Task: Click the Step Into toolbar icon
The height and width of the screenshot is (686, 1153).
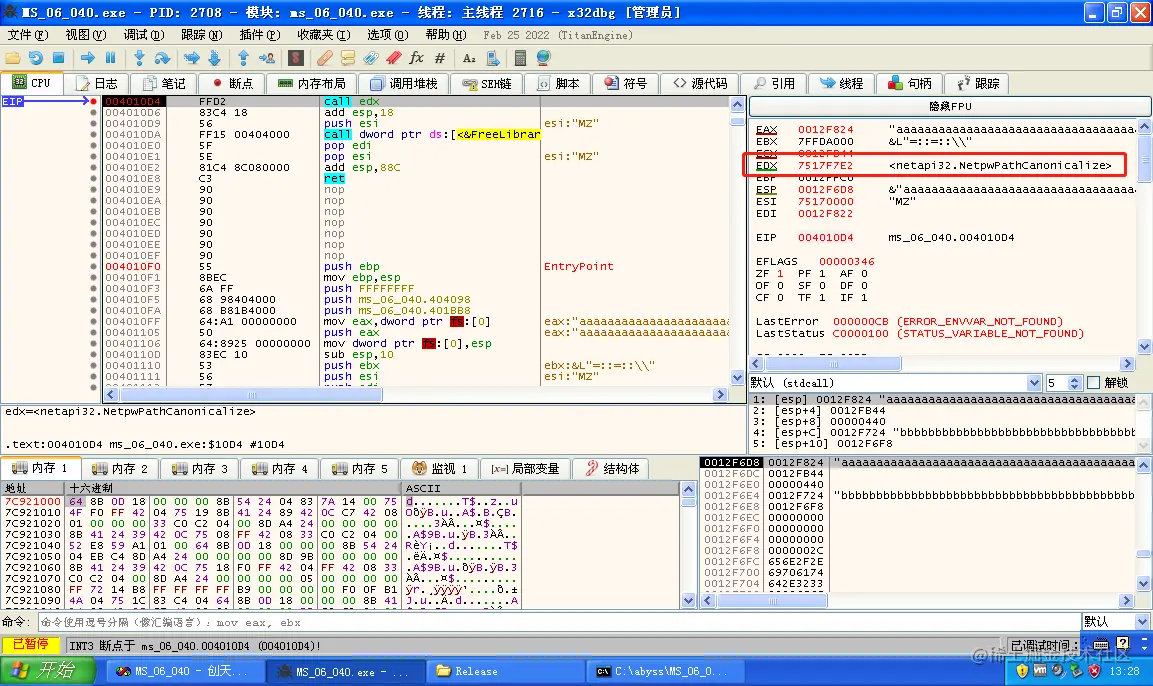Action: click(139, 58)
